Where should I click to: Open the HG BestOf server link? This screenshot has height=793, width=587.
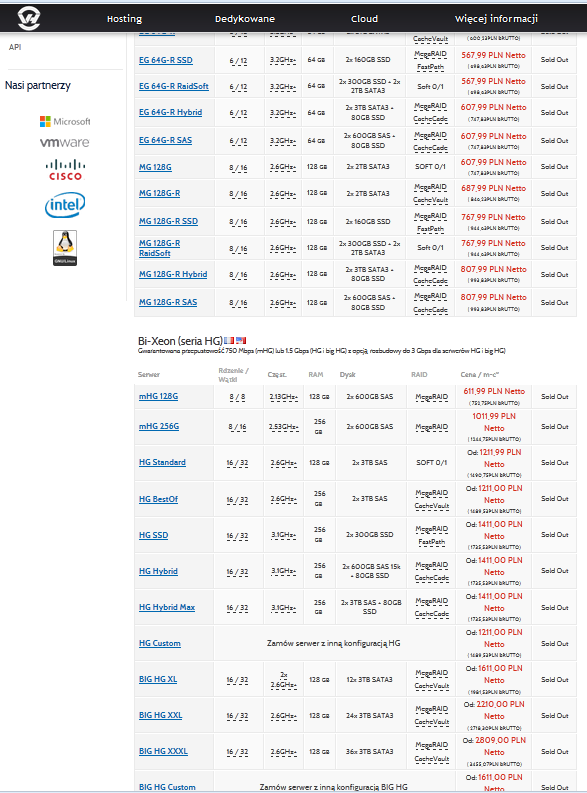coord(158,499)
